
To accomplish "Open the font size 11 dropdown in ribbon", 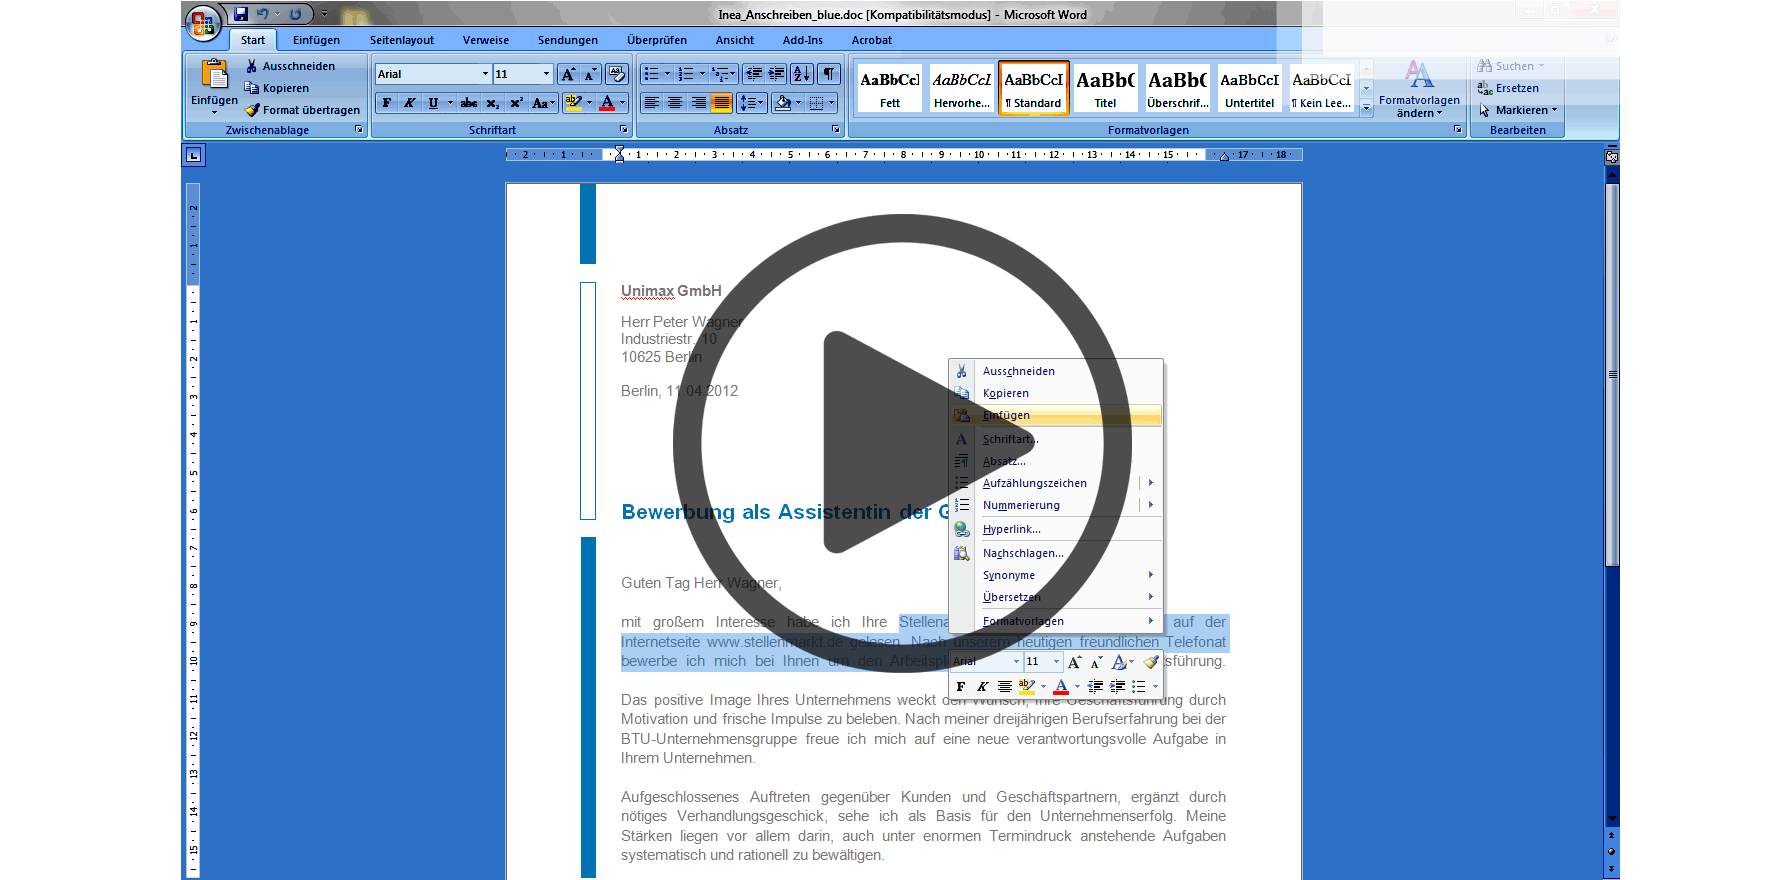I will (x=546, y=74).
